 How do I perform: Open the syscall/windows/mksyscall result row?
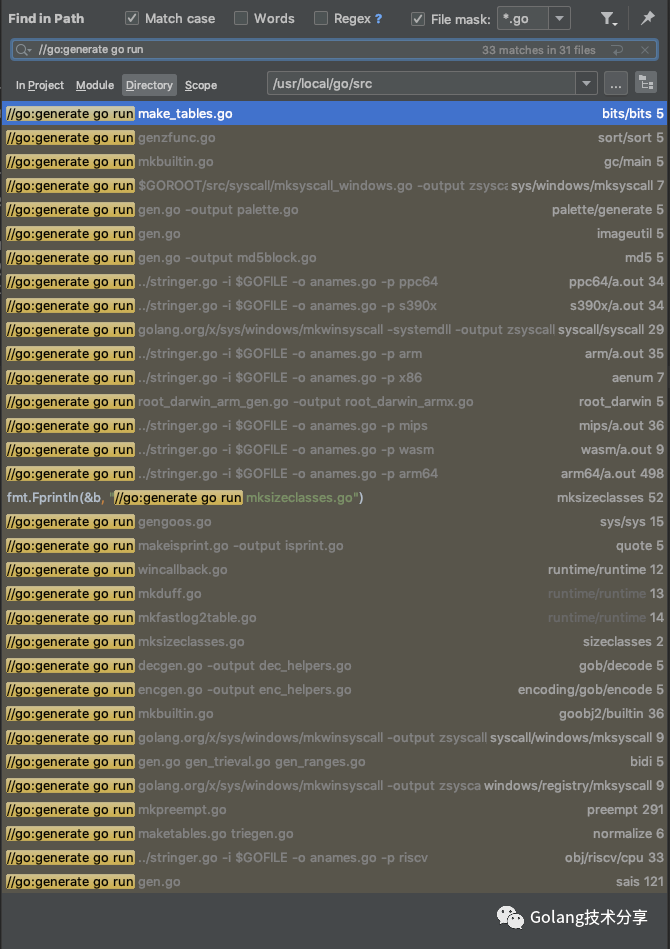pyautogui.click(x=334, y=738)
